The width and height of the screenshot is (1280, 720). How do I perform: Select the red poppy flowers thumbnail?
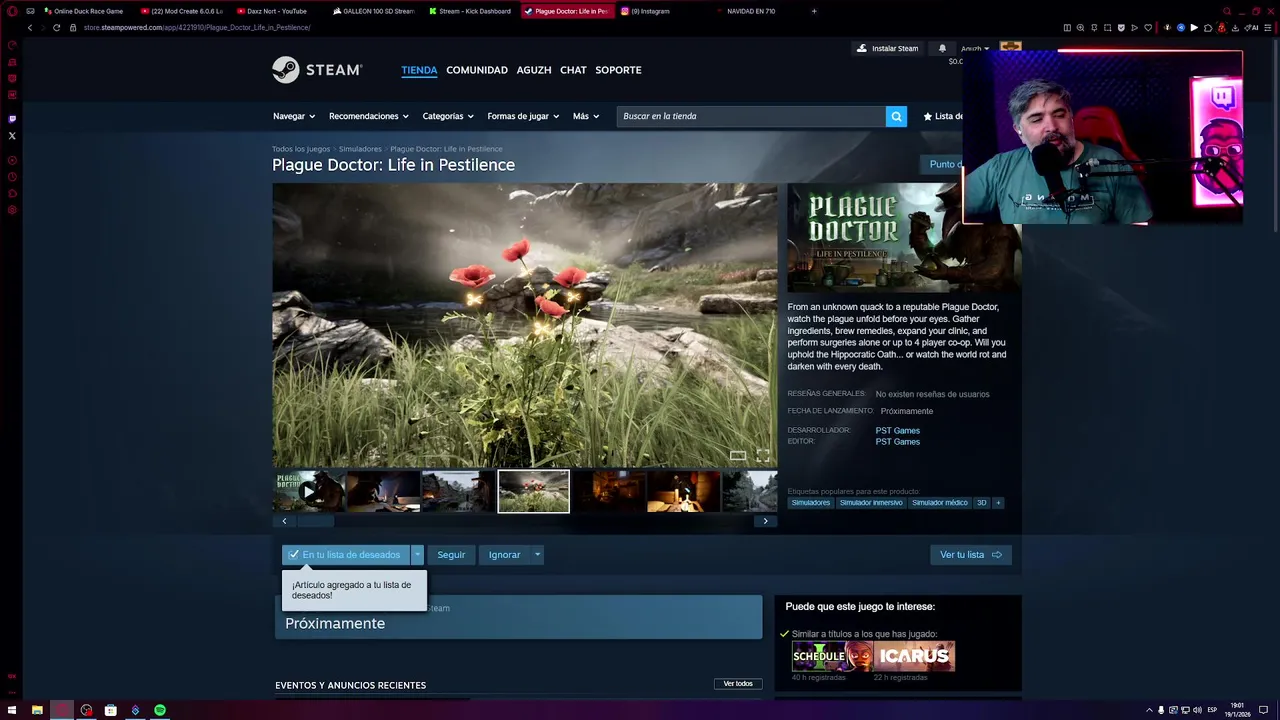tap(534, 491)
